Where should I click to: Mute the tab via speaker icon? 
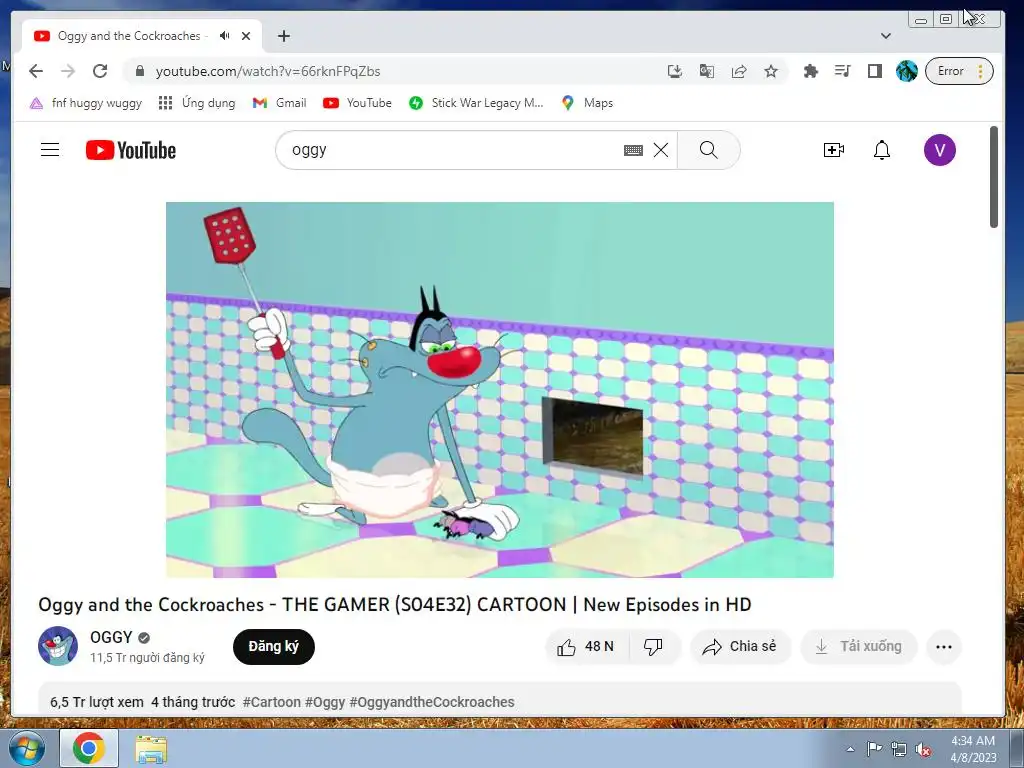pyautogui.click(x=225, y=36)
